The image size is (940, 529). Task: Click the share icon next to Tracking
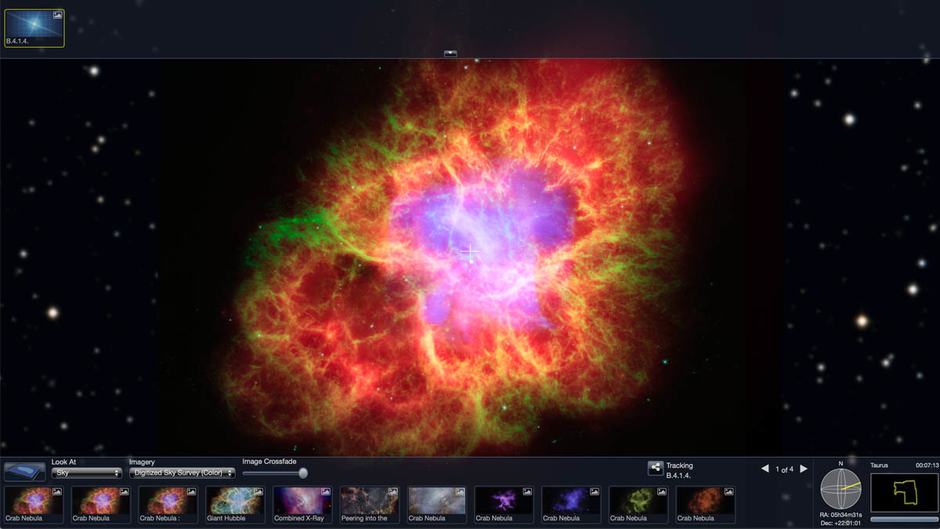(655, 468)
